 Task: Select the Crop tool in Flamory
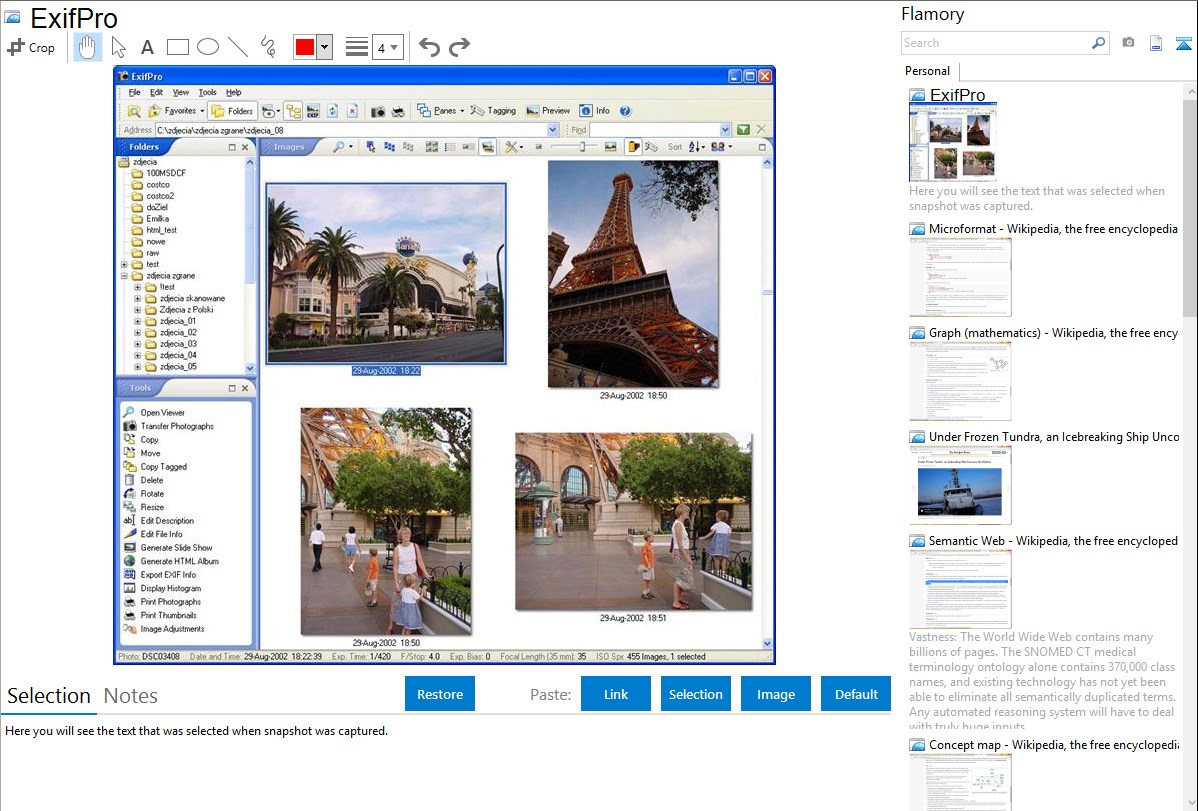coord(31,47)
